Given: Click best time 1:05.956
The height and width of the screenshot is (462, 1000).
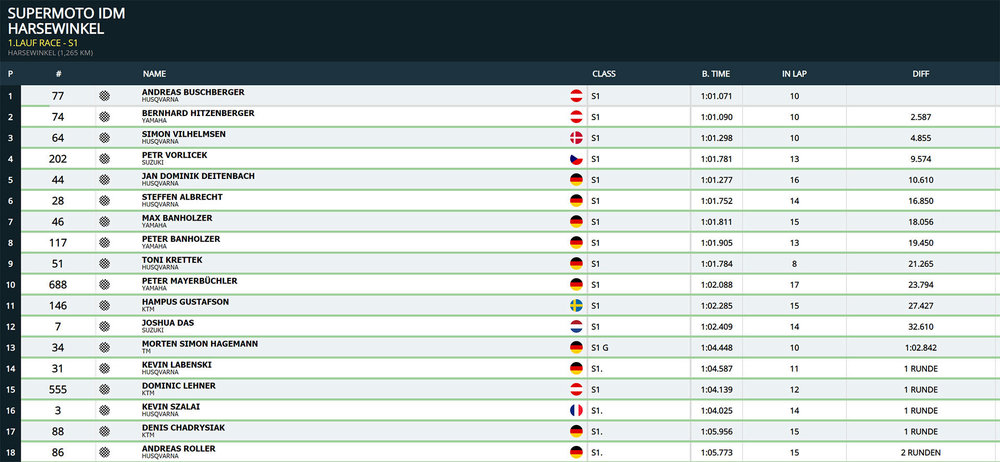Looking at the screenshot, I should click(x=716, y=431).
